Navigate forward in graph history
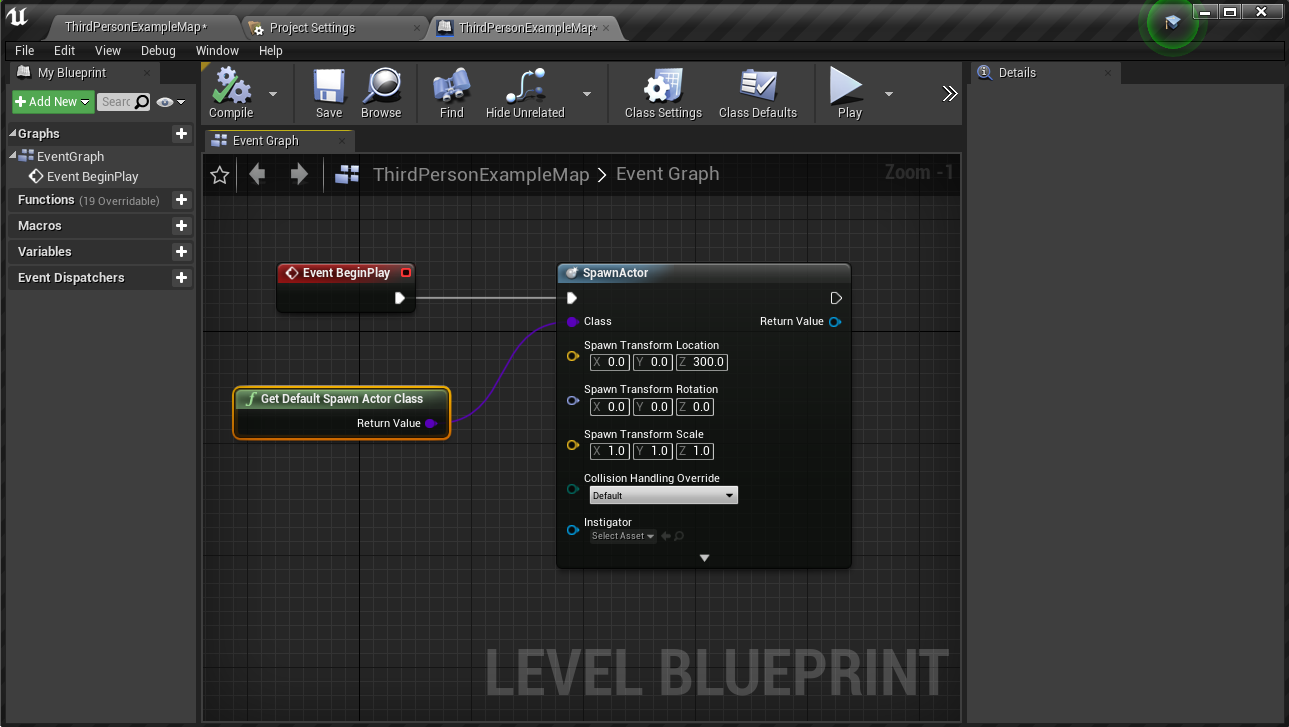The image size is (1289, 727). pyautogui.click(x=299, y=174)
